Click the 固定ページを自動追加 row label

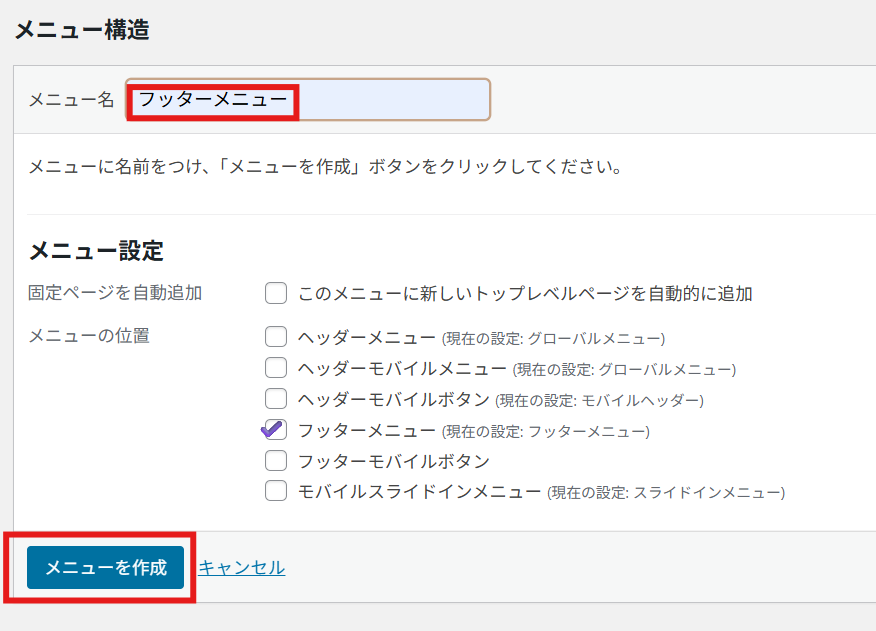(115, 293)
